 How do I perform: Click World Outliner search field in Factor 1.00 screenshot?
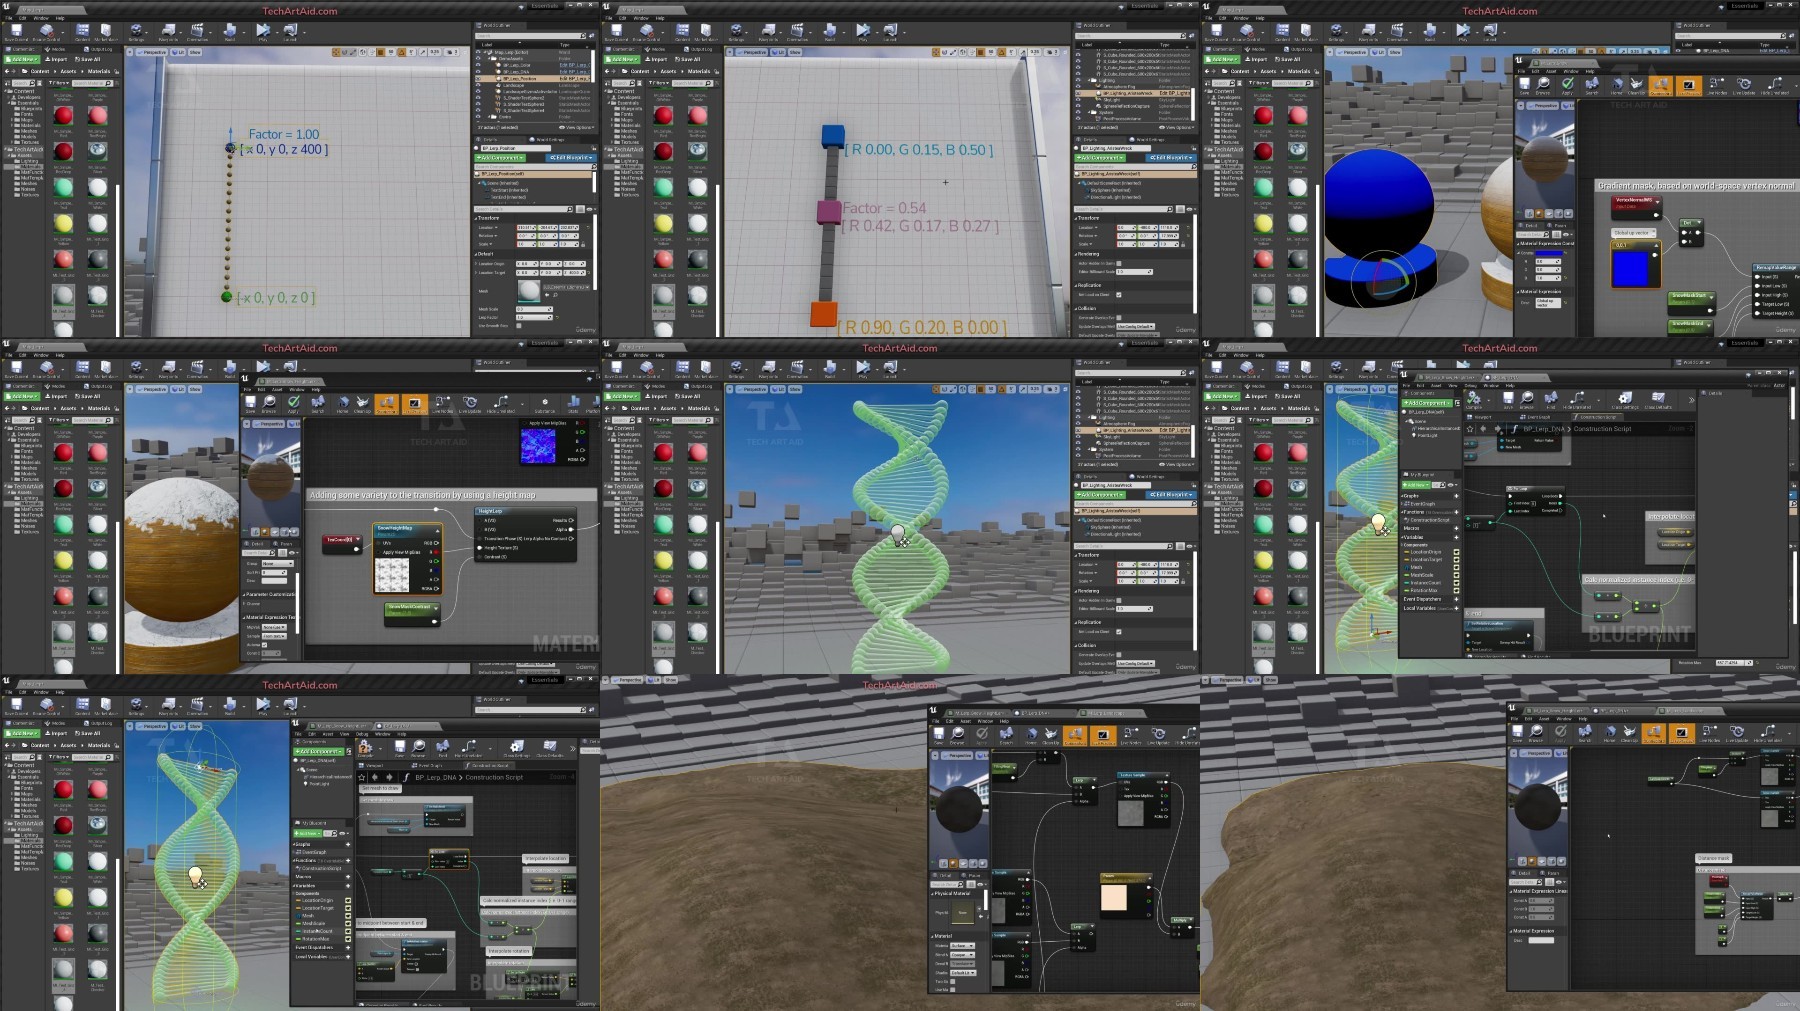tap(530, 36)
